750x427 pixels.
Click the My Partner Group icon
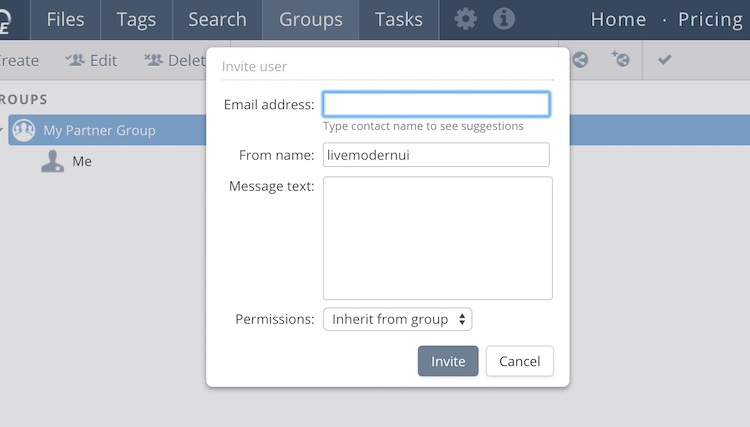coord(25,130)
